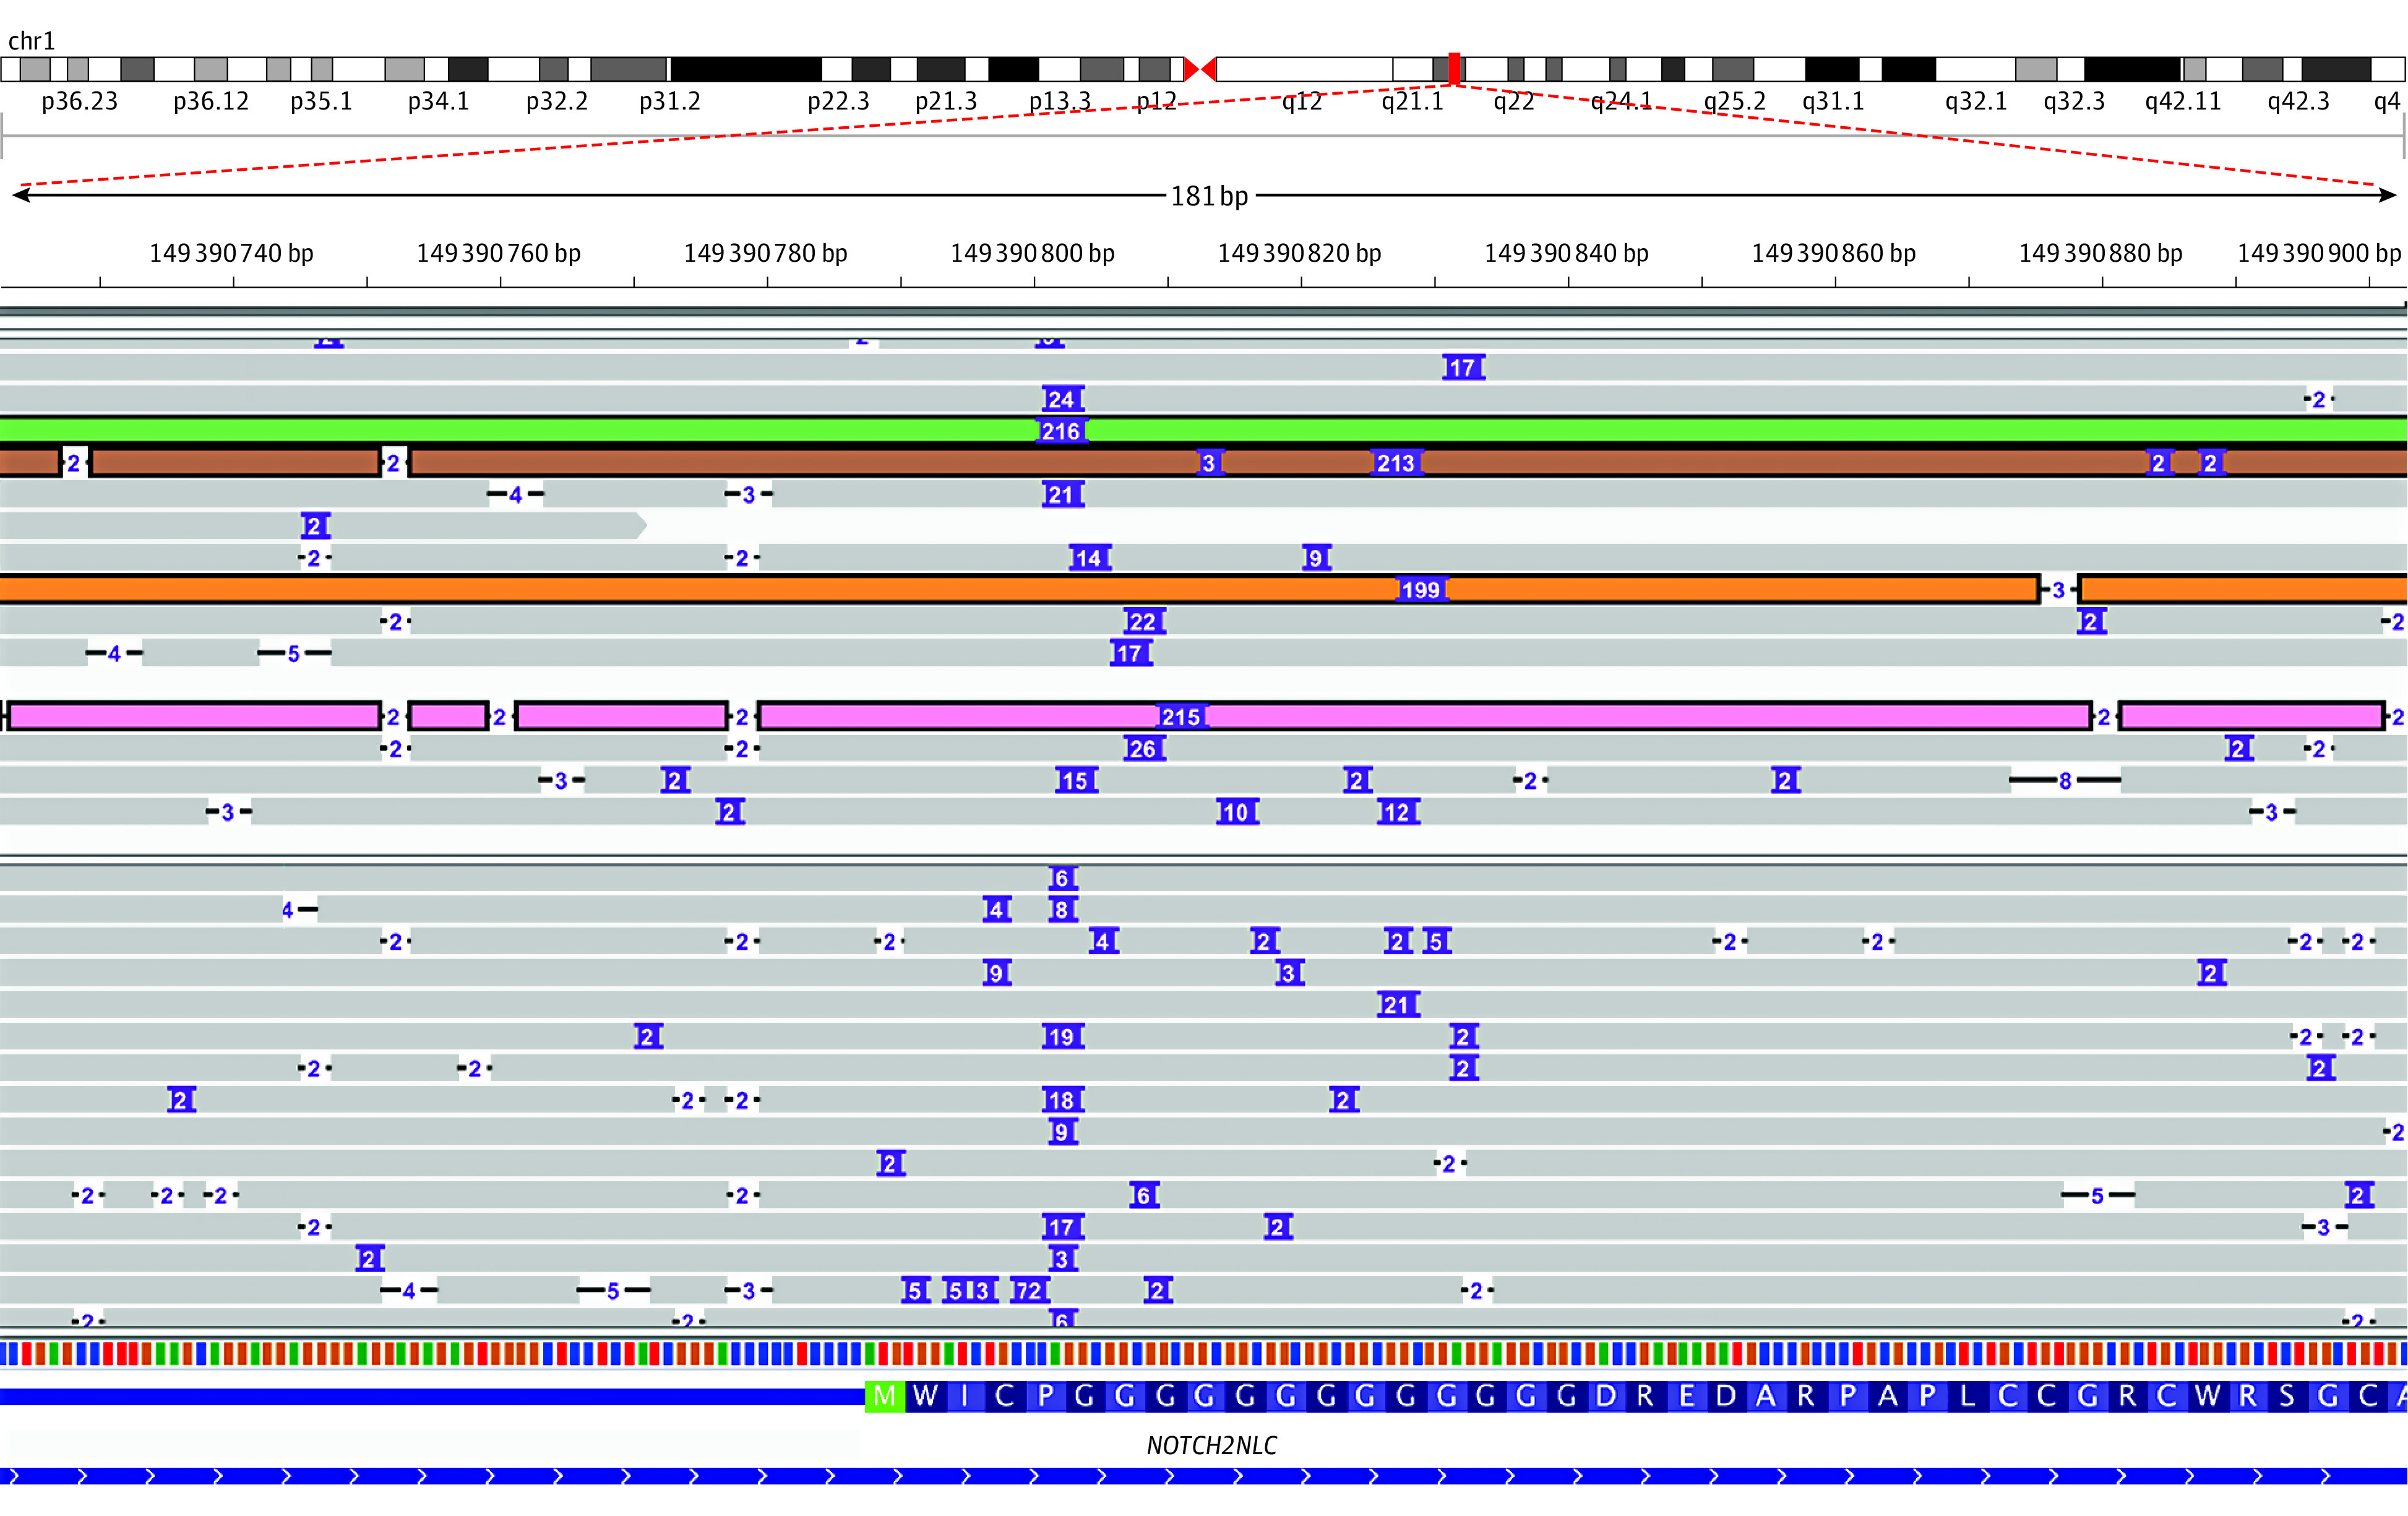Select the 215 insertion marker on the pink read
2408x1516 pixels.
click(1181, 717)
